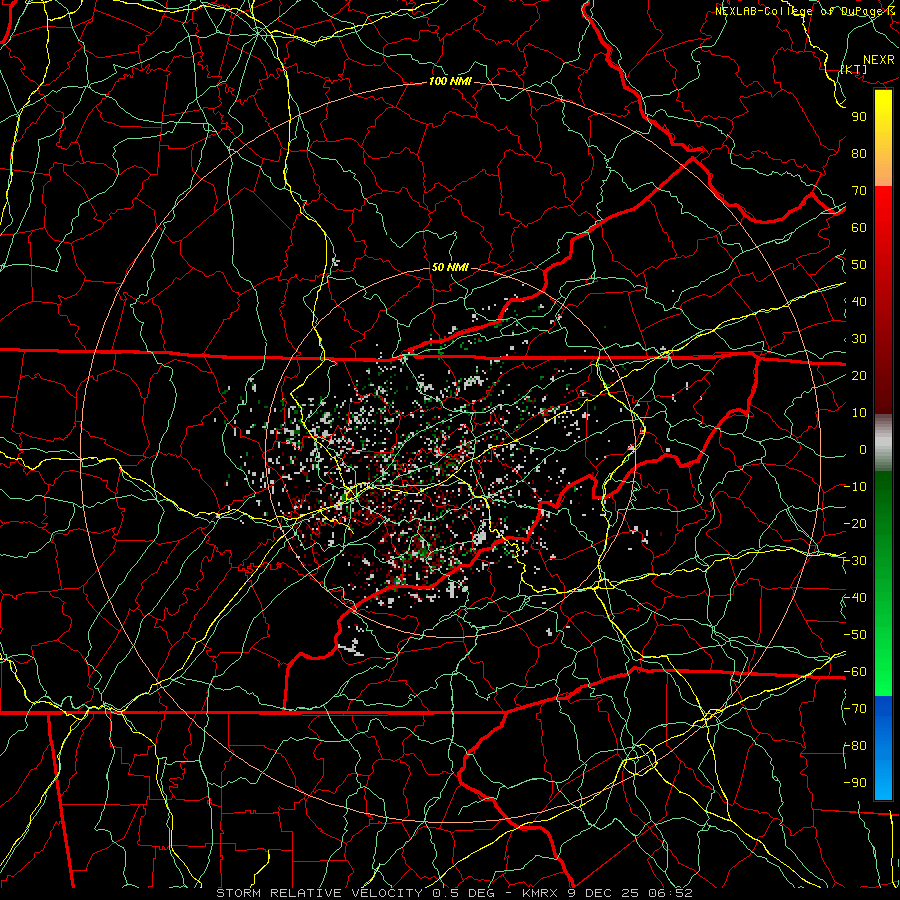The width and height of the screenshot is (900, 900).
Task: Click the -50 value on velocity scale
Action: [855, 635]
